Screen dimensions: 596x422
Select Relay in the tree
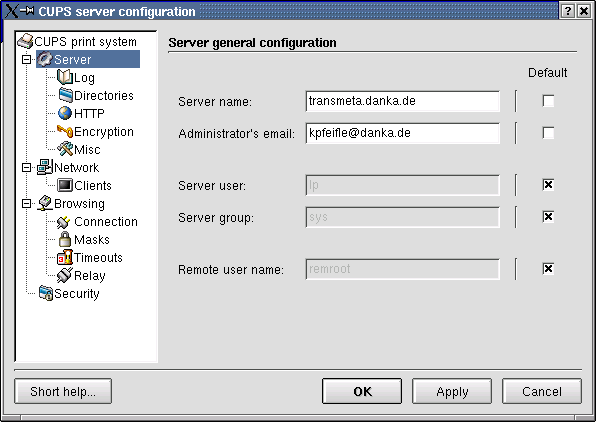89,276
